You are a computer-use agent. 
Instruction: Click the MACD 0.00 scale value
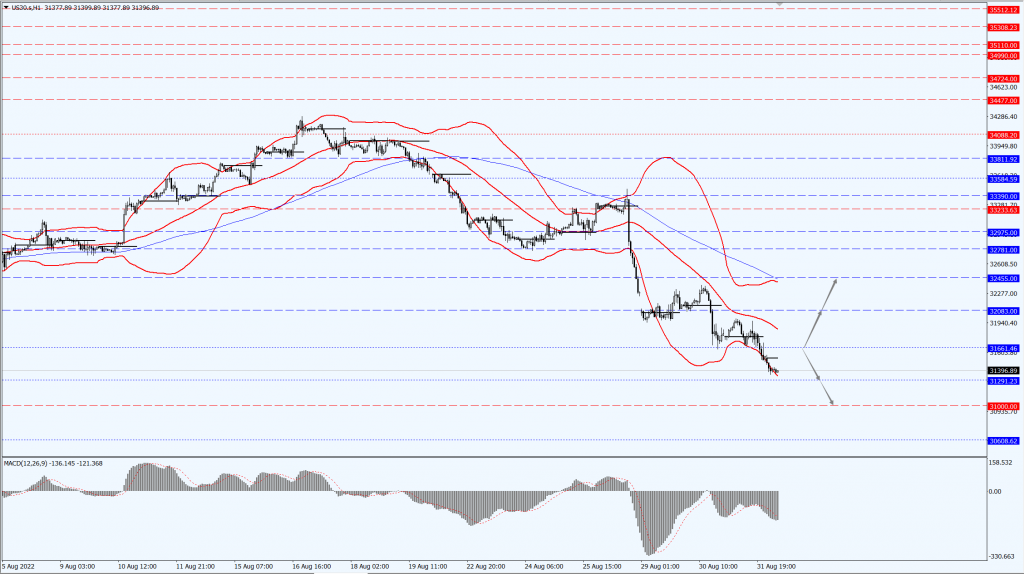[996, 492]
